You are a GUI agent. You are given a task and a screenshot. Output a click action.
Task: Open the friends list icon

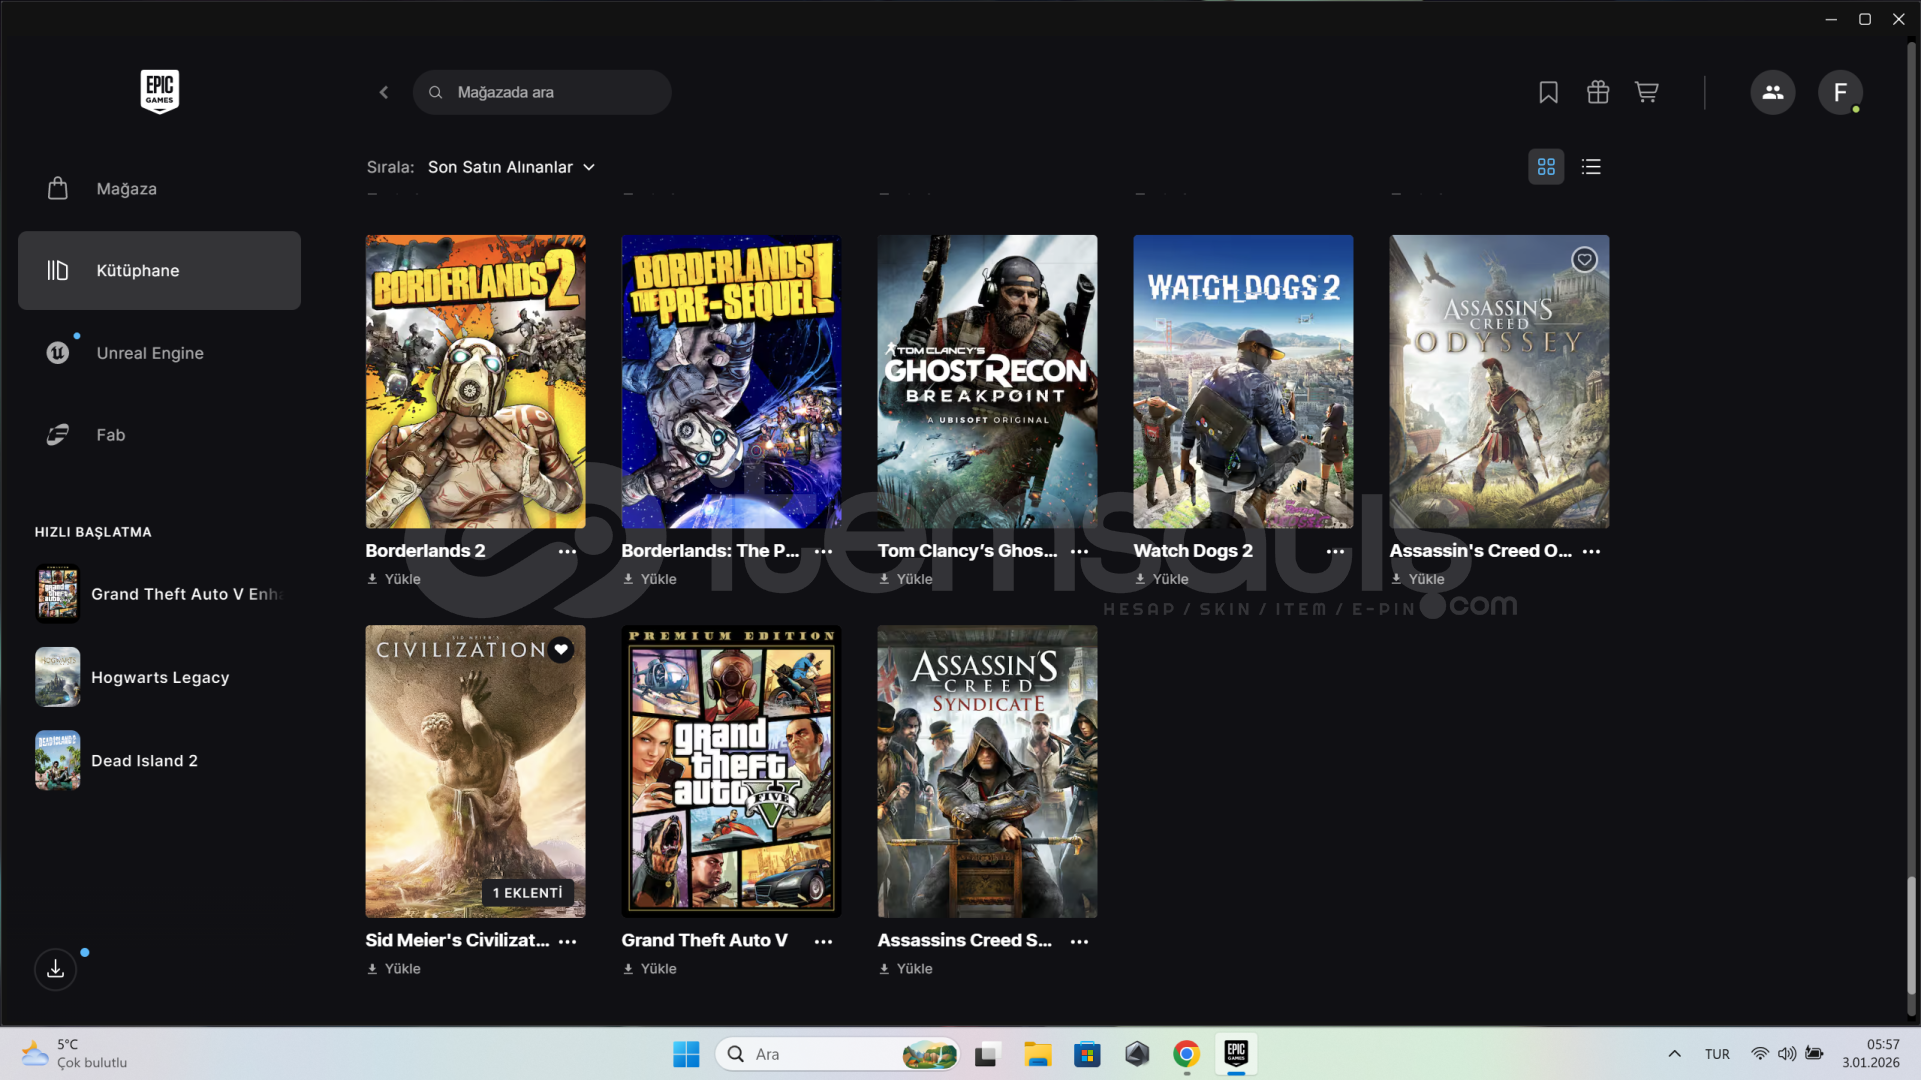(1772, 92)
